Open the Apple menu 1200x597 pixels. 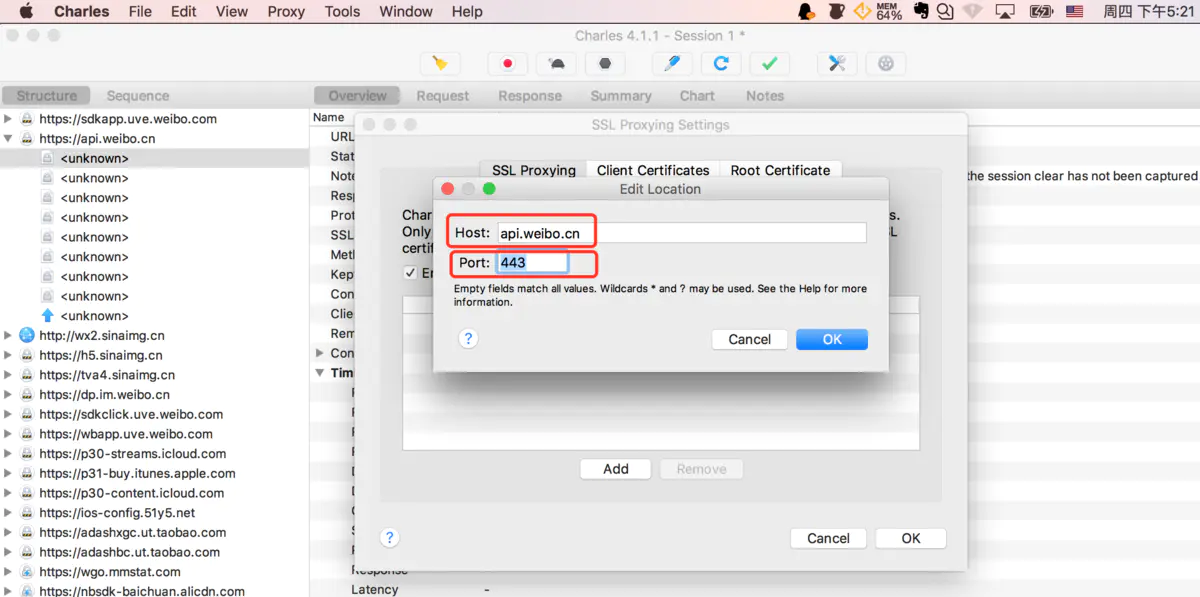point(26,12)
